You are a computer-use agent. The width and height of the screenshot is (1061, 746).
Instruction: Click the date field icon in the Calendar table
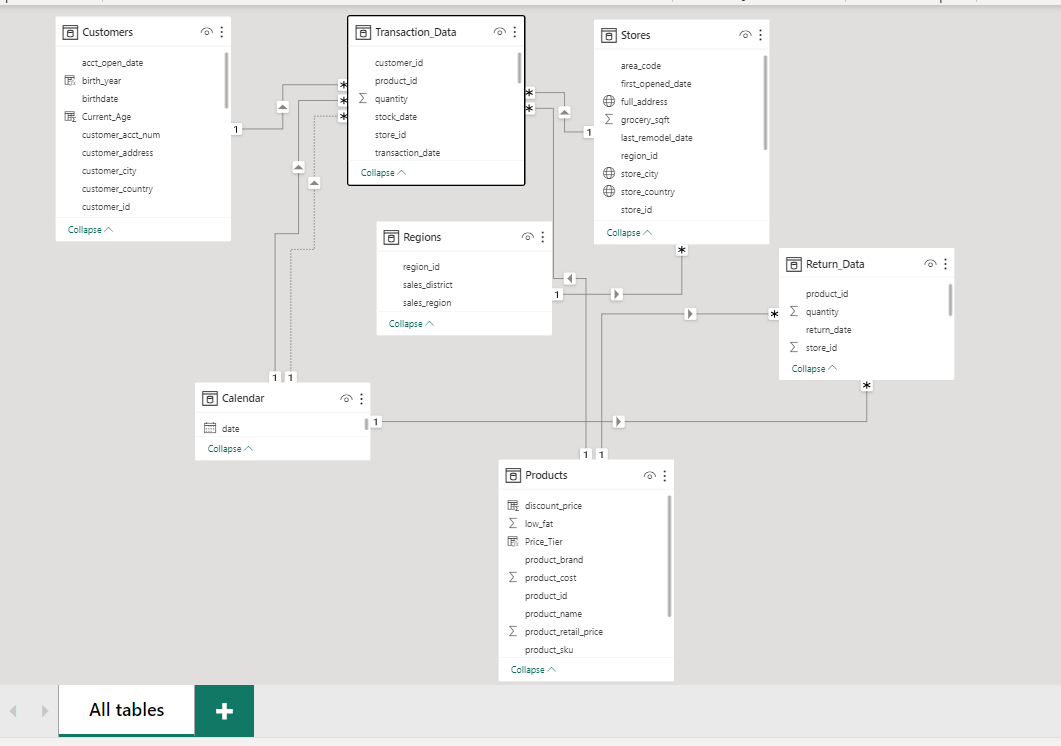[209, 427]
